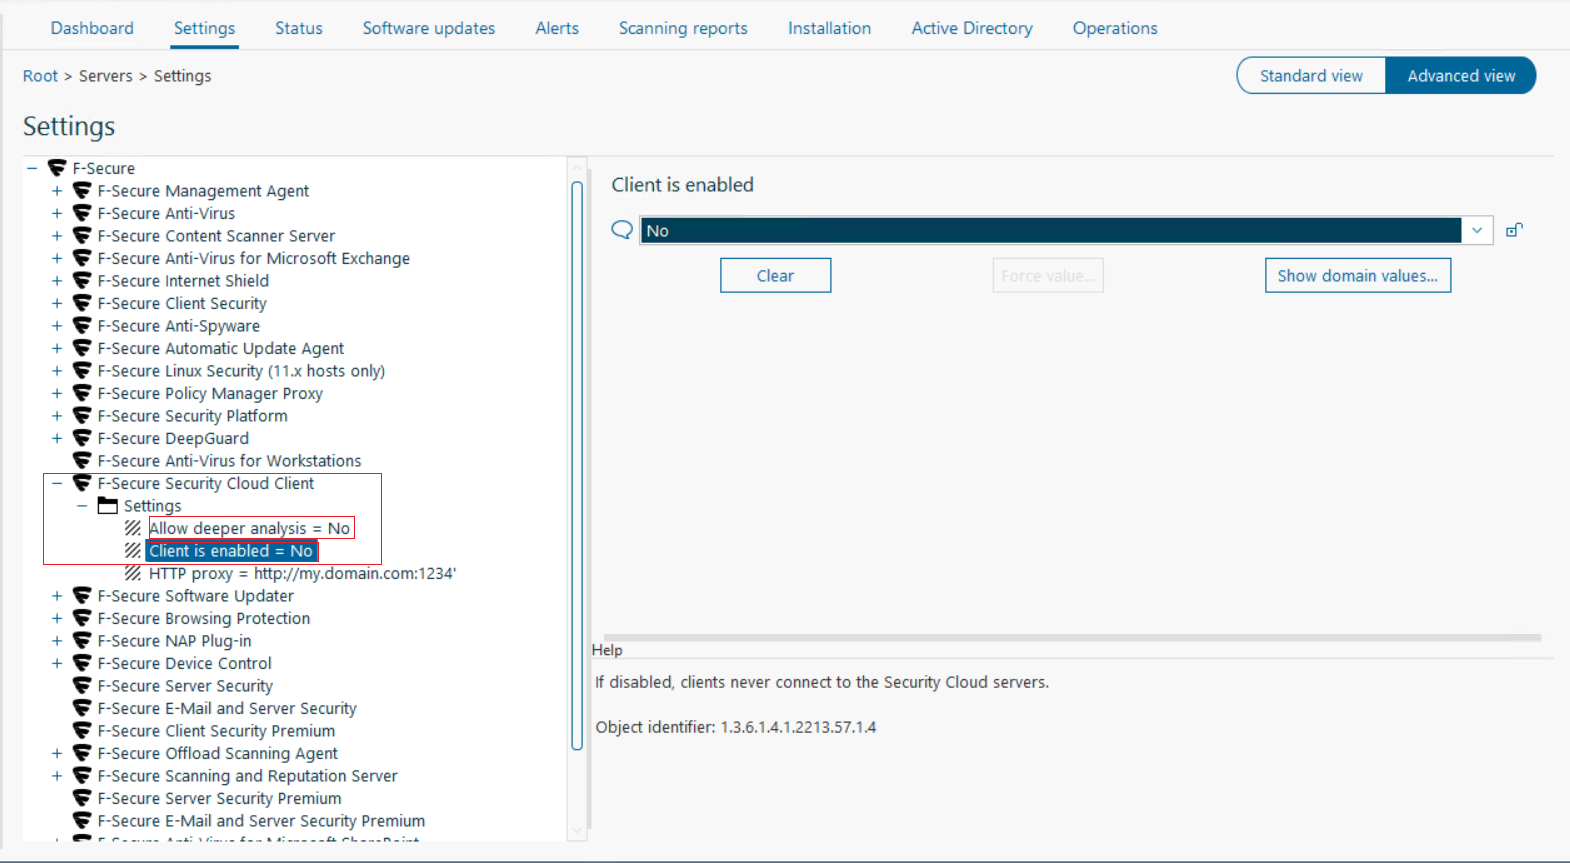Click the speech bubble icon beside the value field
The image size is (1570, 863).
click(x=622, y=230)
